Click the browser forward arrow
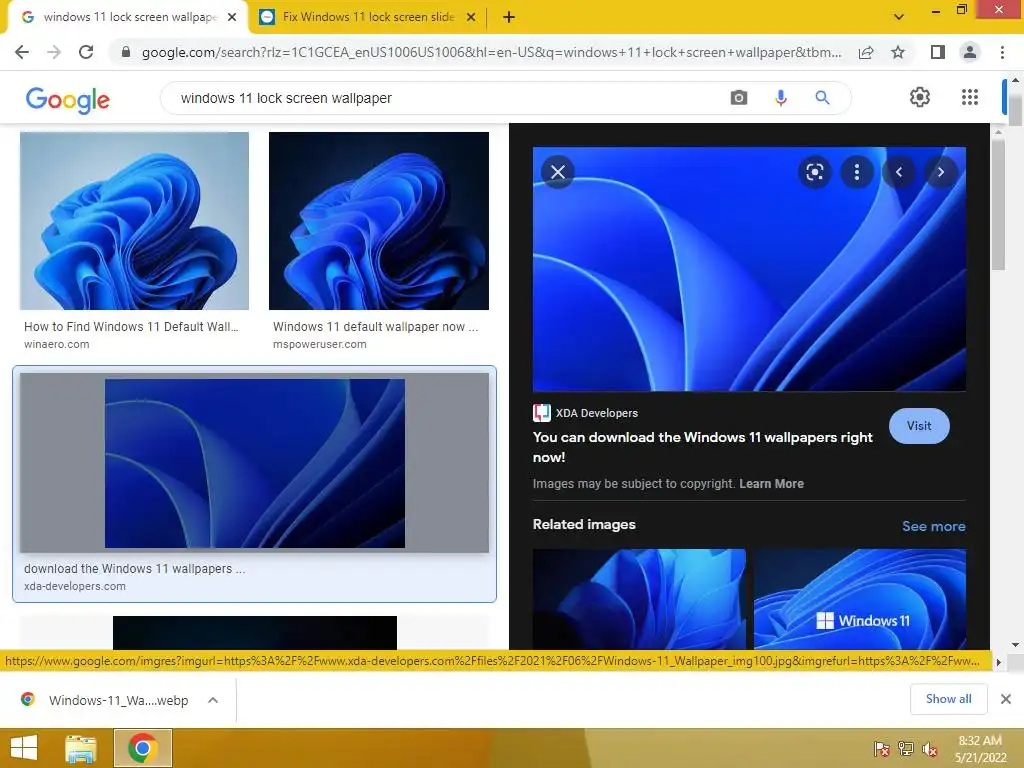This screenshot has width=1024, height=768. 54,52
